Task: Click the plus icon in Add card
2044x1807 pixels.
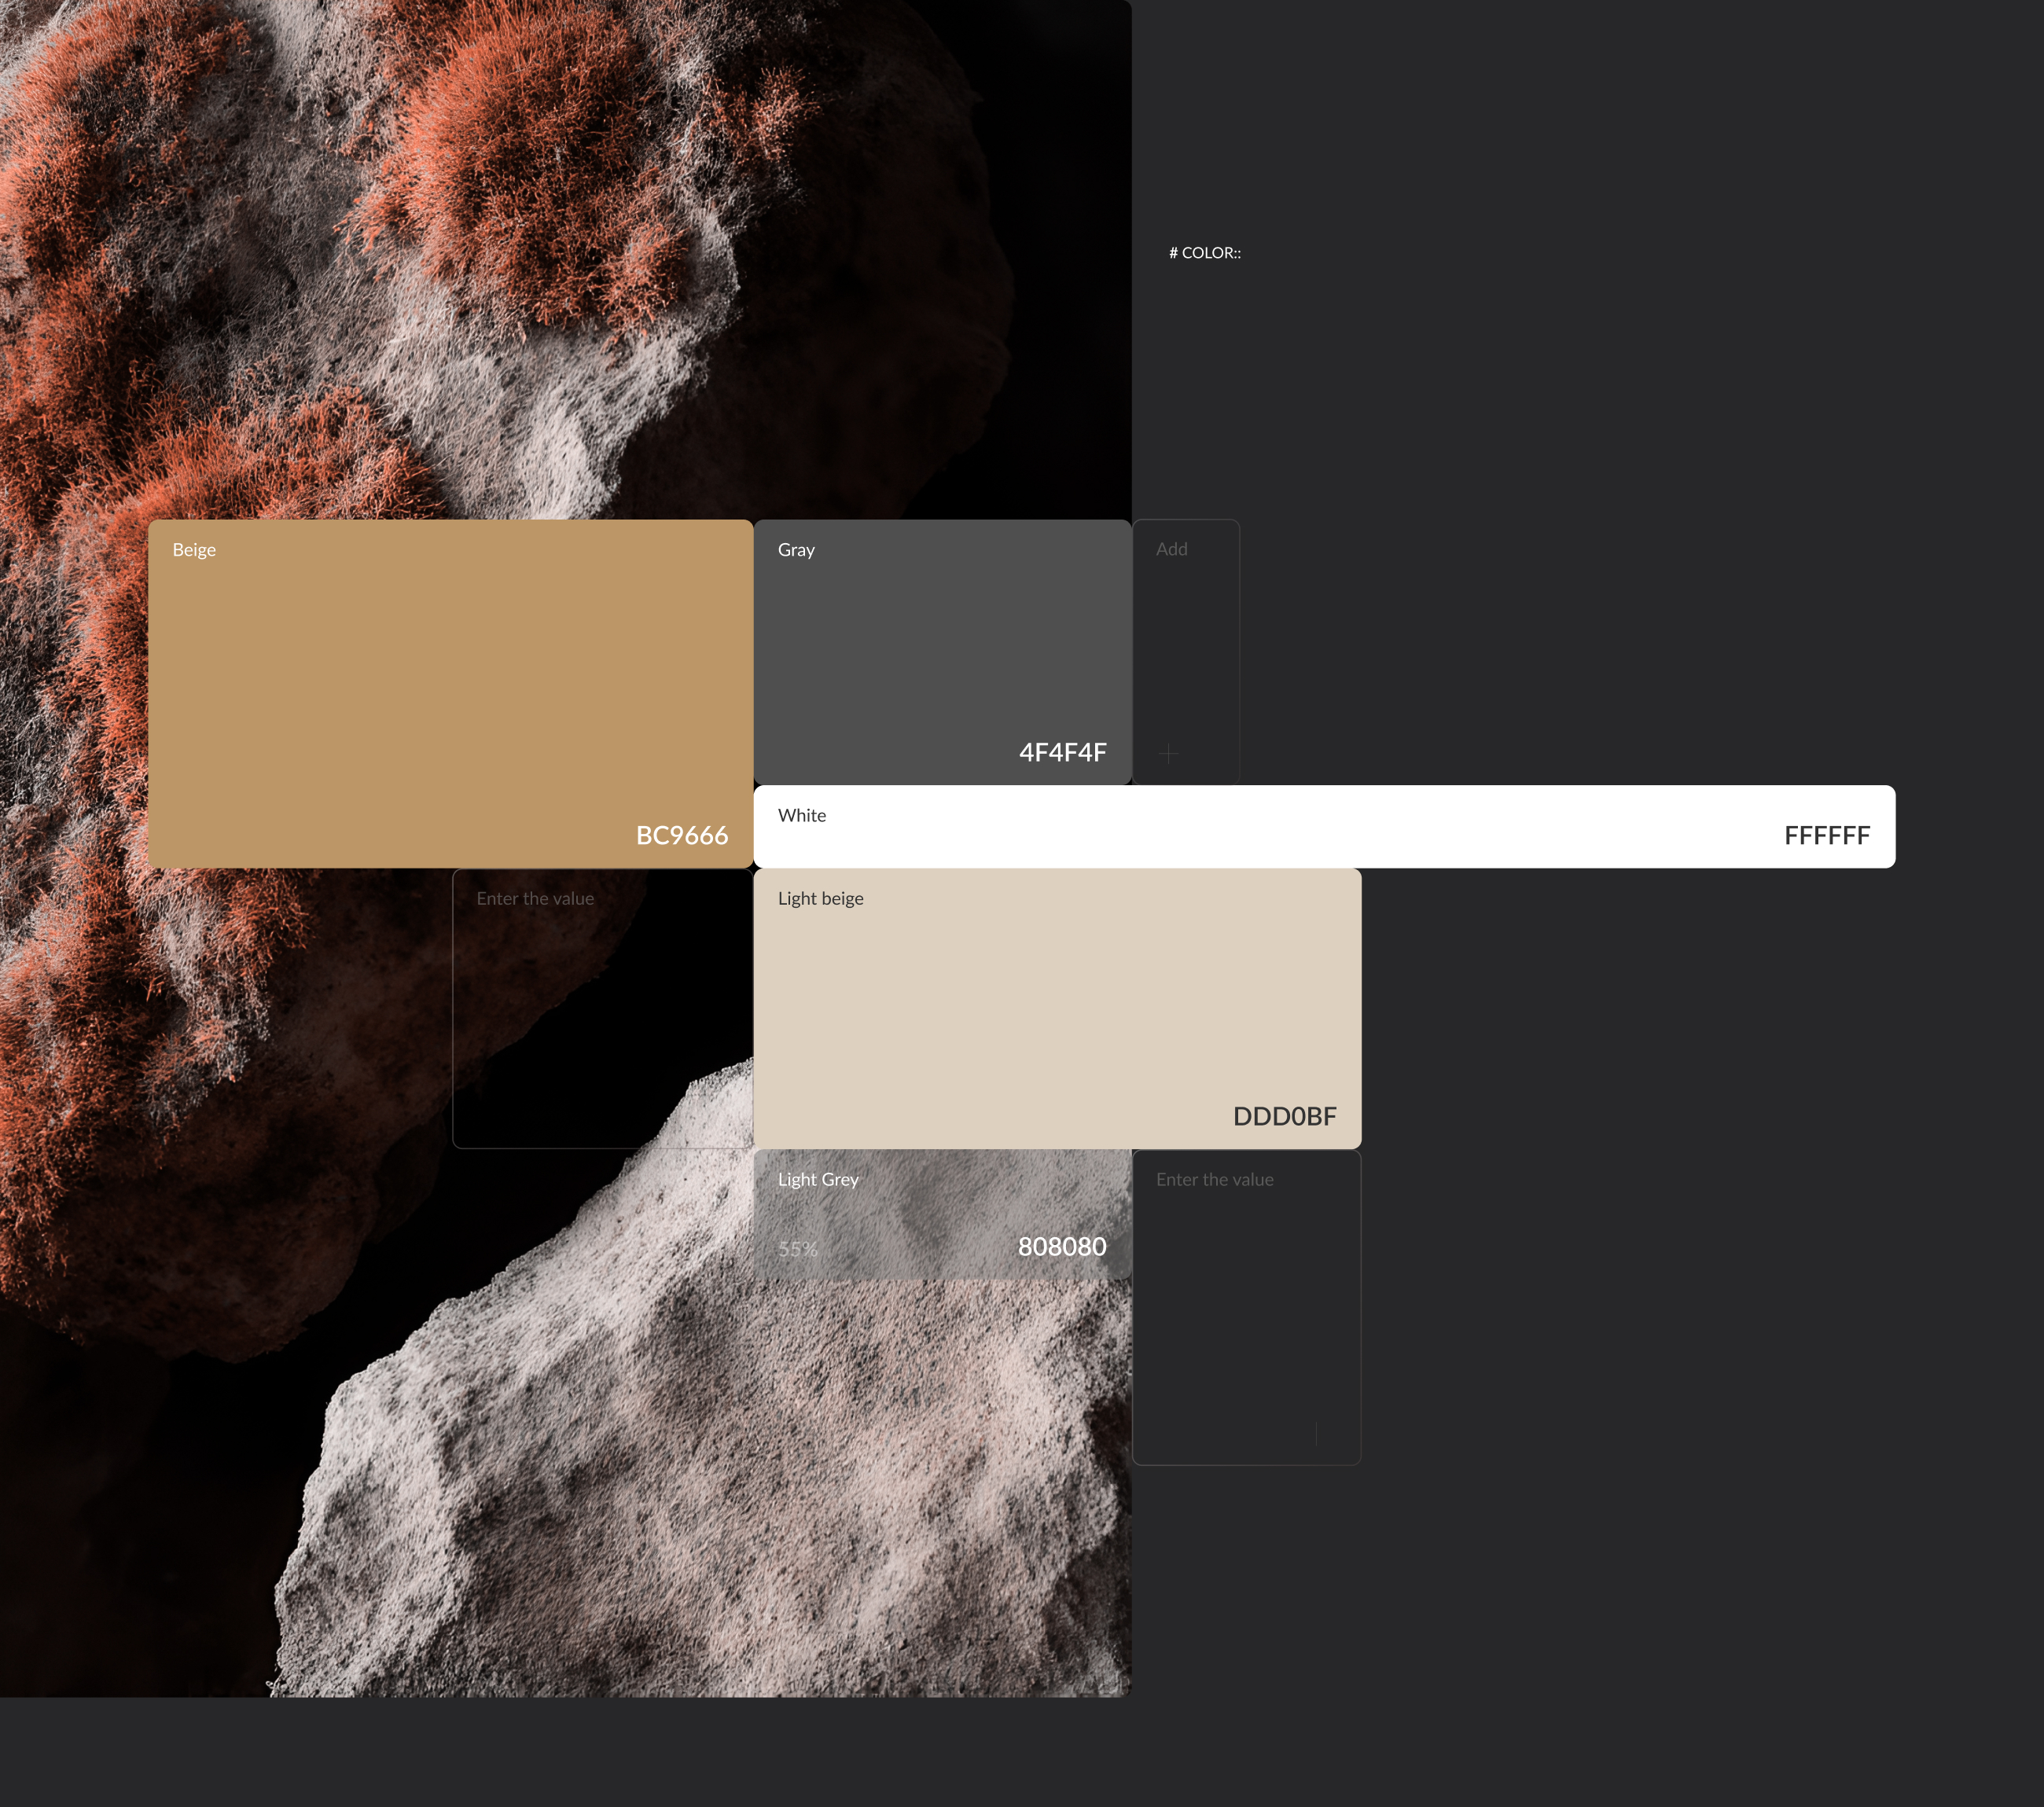Action: coord(1168,753)
